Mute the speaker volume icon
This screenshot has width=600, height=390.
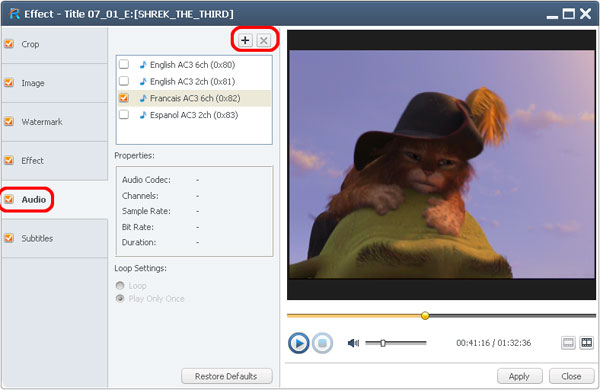coord(353,343)
